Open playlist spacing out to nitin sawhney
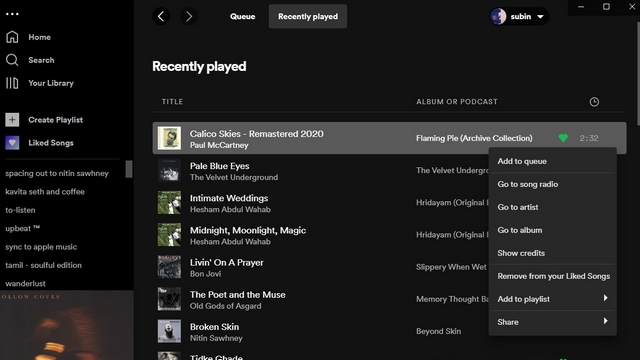Screen dimensions: 640x360 pos(57,173)
